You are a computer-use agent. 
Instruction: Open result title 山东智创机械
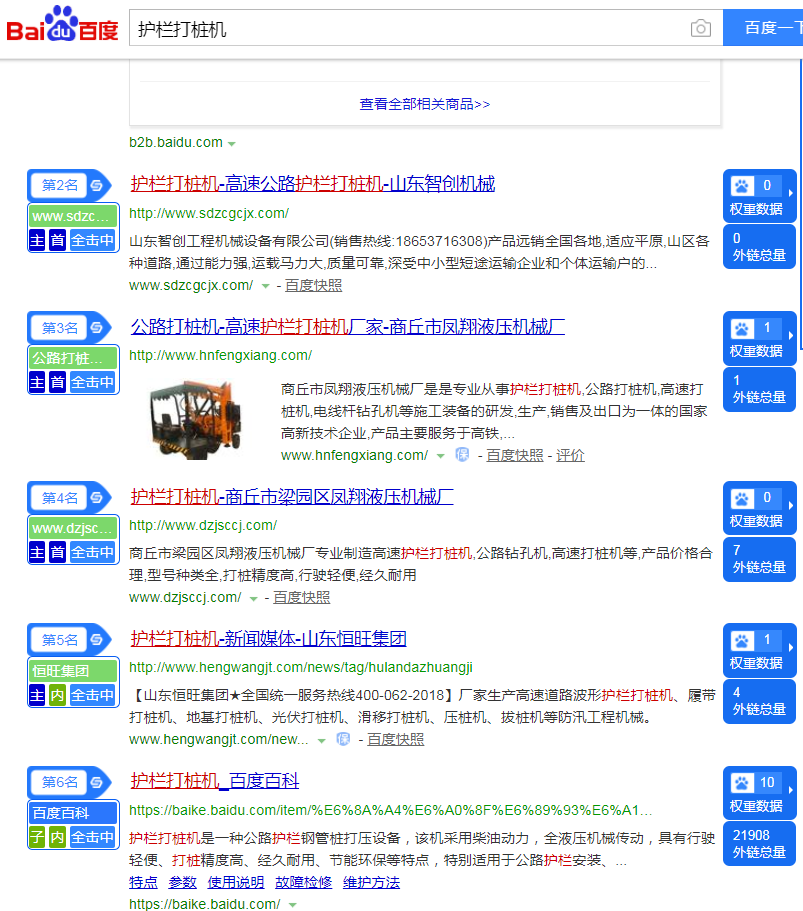(313, 184)
